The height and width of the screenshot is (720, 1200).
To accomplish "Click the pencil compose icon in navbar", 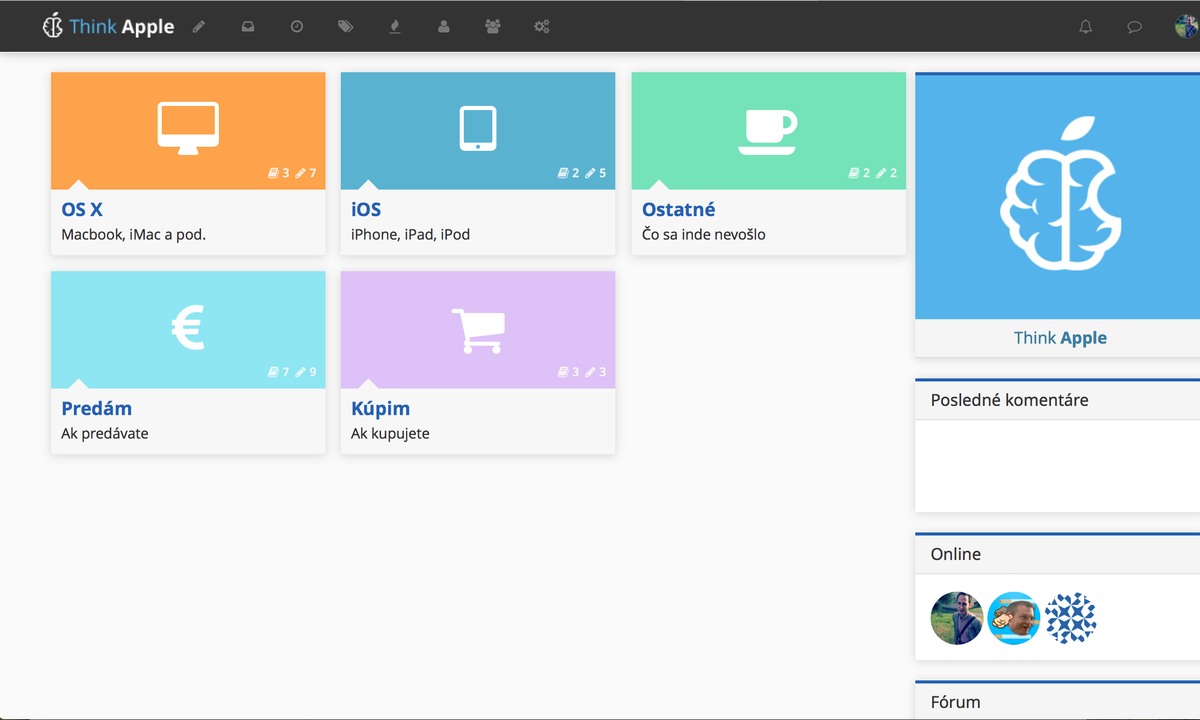I will pyautogui.click(x=199, y=27).
